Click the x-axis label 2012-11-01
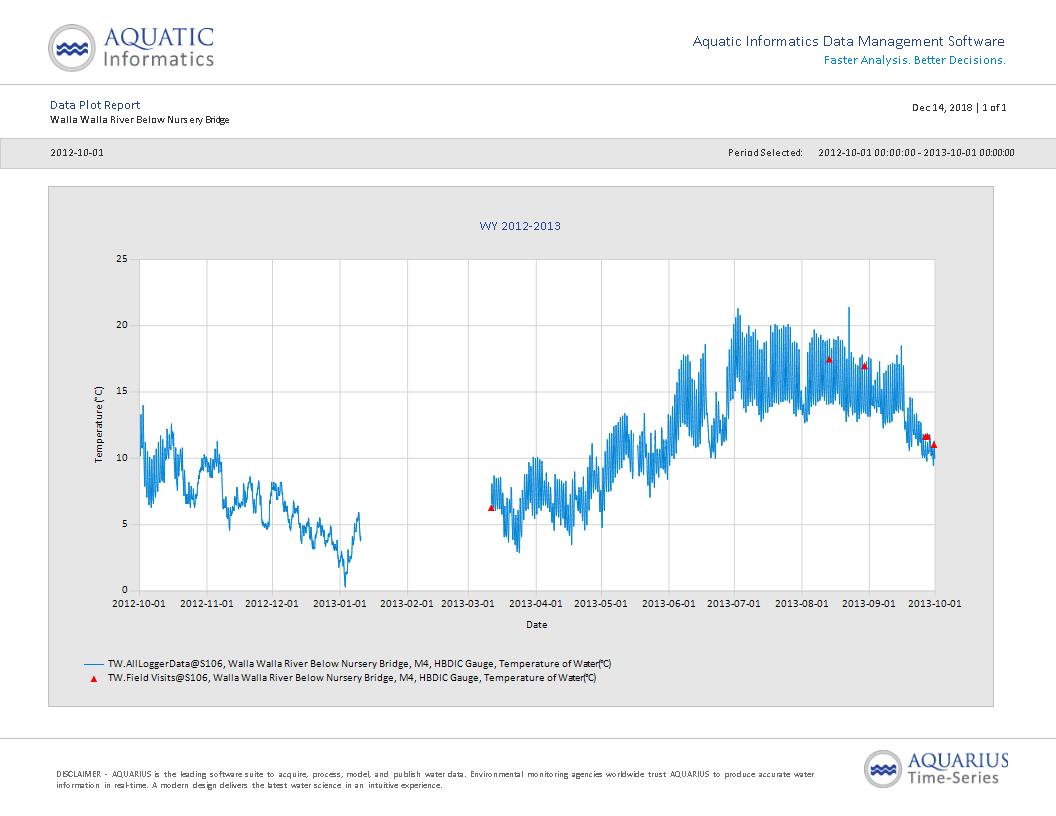 [207, 603]
